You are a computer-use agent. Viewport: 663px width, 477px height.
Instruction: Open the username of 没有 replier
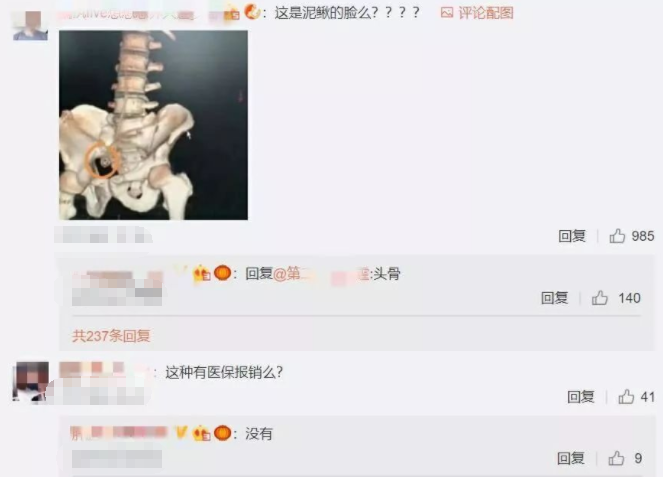(119, 433)
